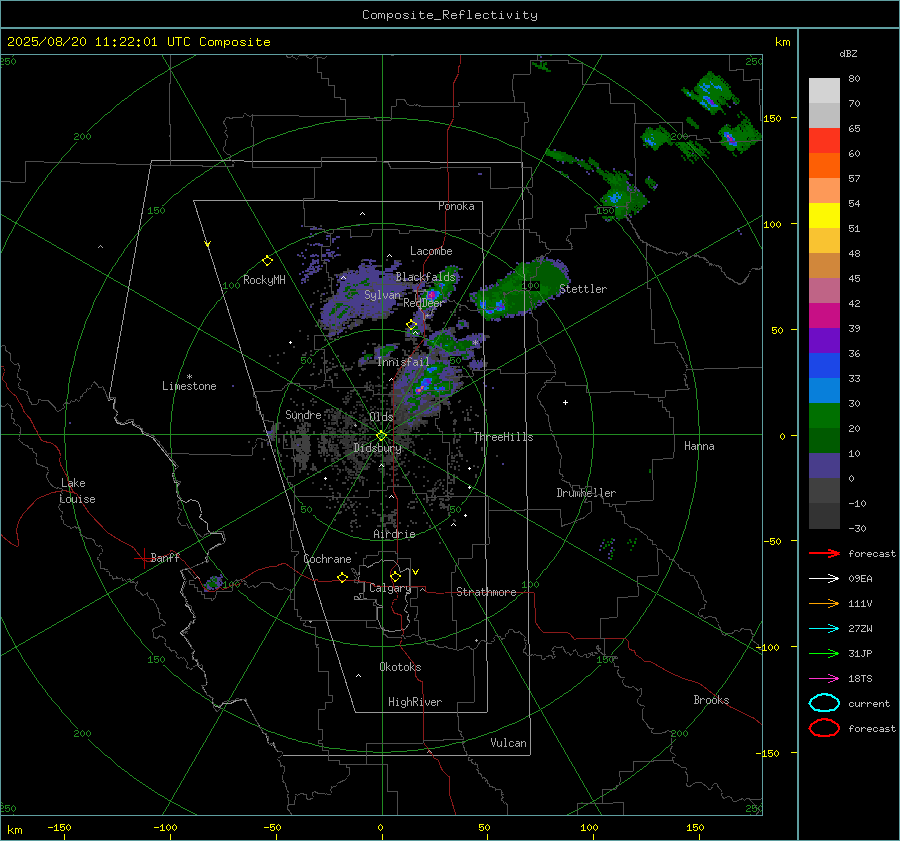Click the 'Airdrie' city label

click(x=394, y=534)
